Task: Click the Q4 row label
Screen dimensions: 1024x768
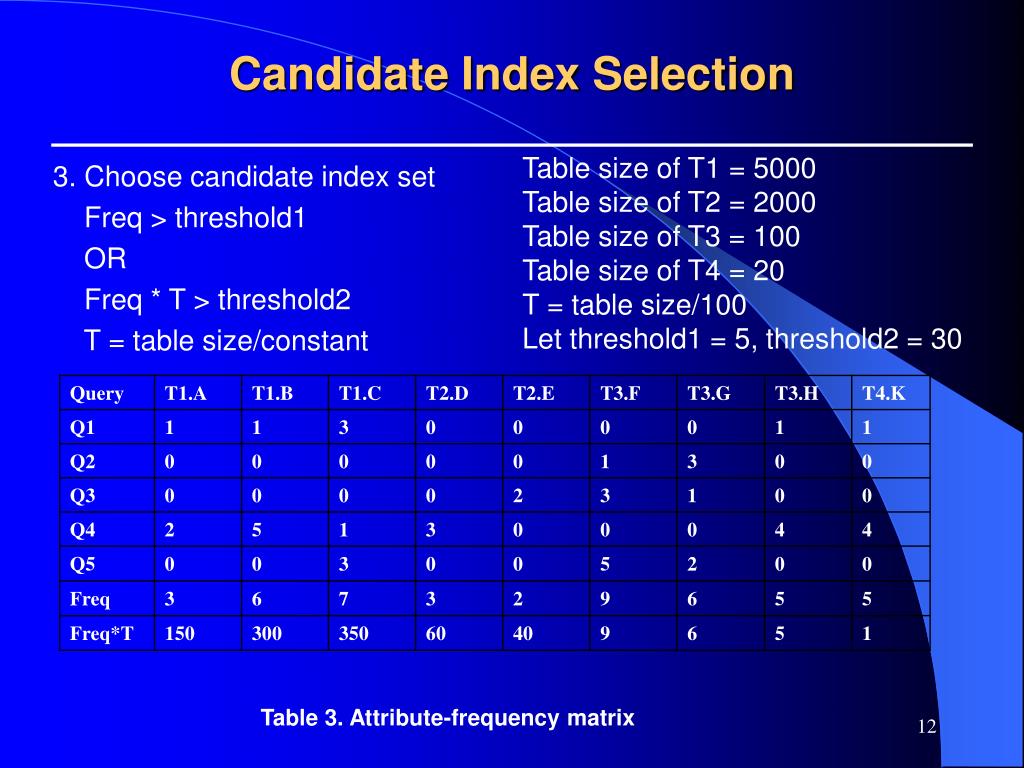Action: (x=82, y=530)
